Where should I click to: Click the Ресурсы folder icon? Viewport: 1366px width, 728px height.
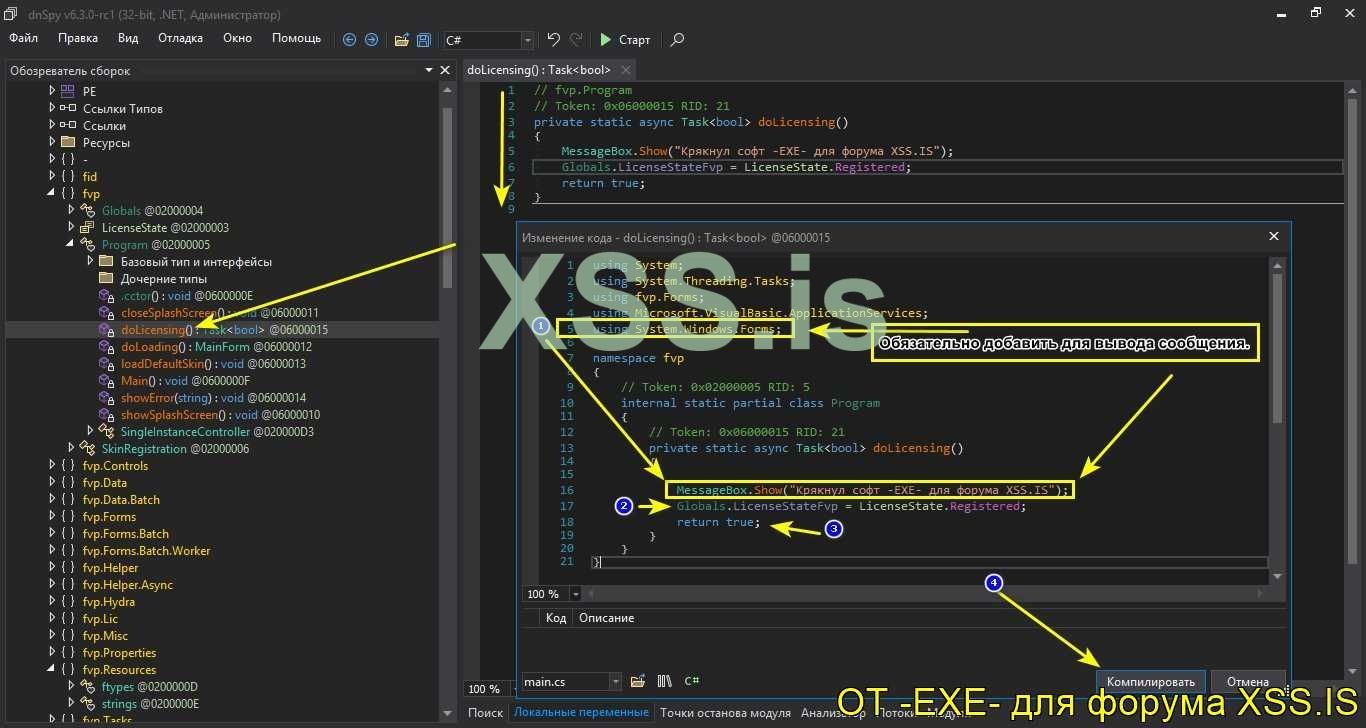tap(68, 142)
